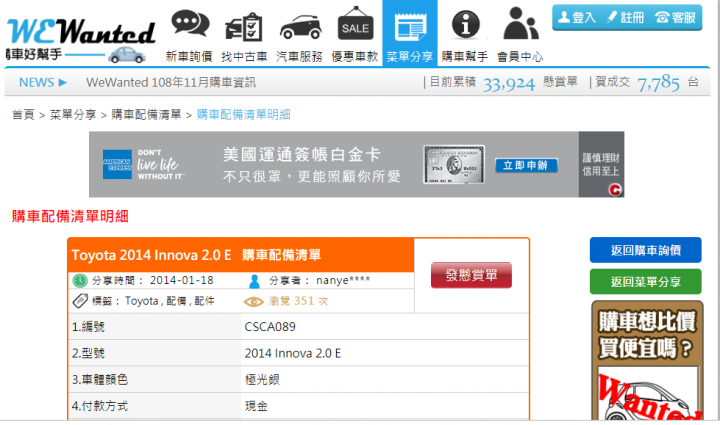Click the 發懸賞單 red button
Image resolution: width=720 pixels, height=425 pixels.
[471, 275]
